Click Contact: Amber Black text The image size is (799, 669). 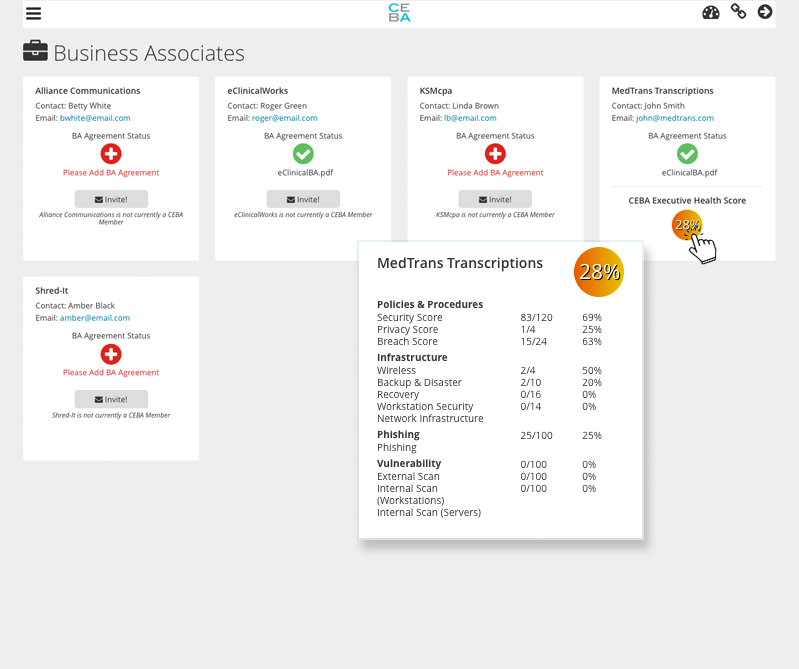click(75, 306)
